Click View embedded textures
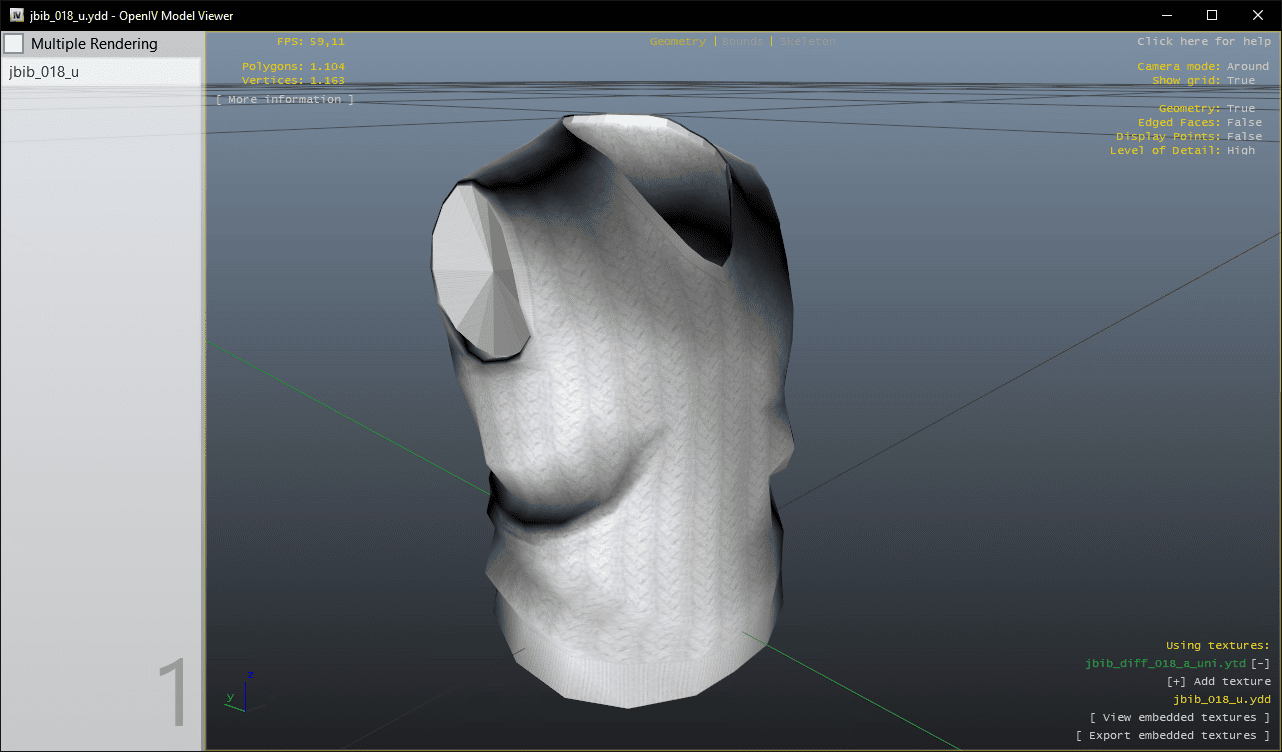 click(x=1180, y=718)
